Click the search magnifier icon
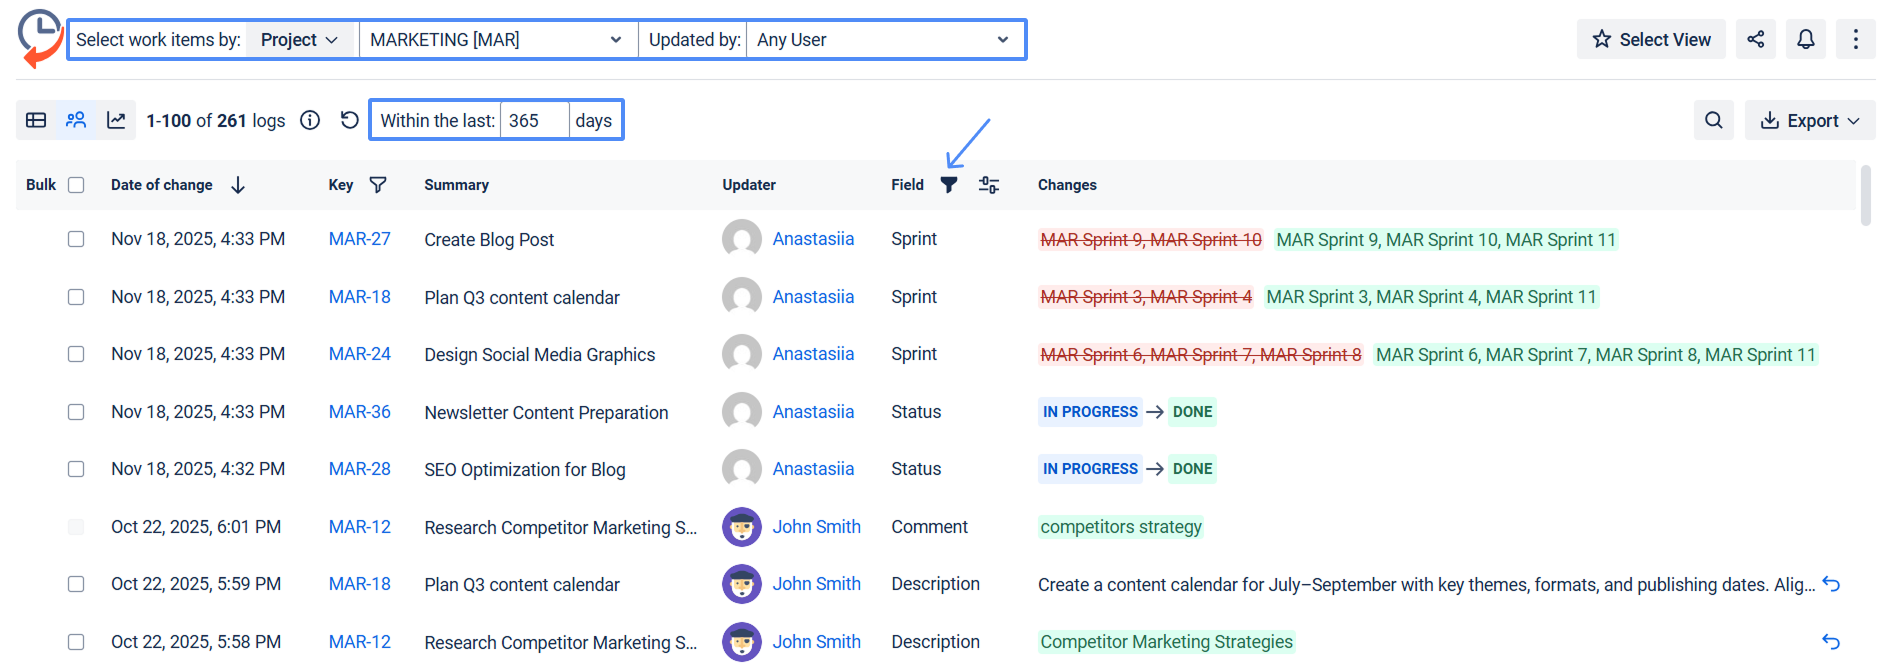Viewport: 1898px width, 667px height. point(1713,120)
